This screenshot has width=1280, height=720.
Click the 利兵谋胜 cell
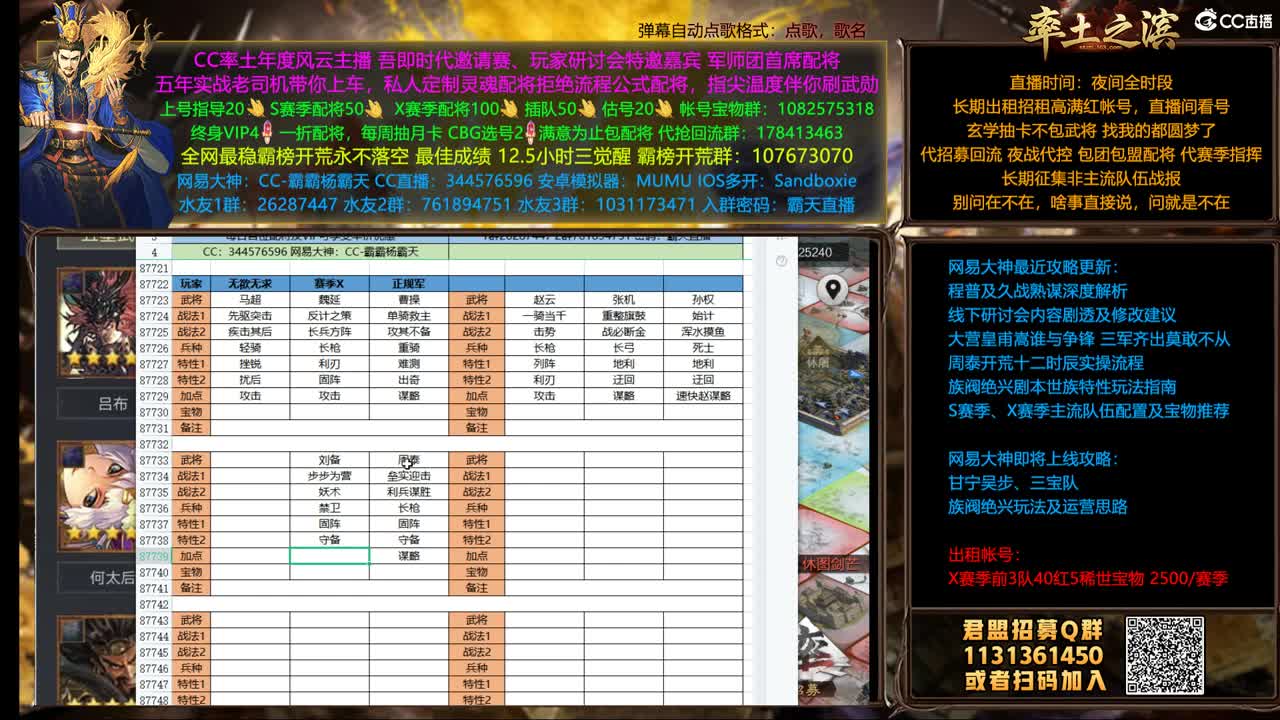point(409,492)
